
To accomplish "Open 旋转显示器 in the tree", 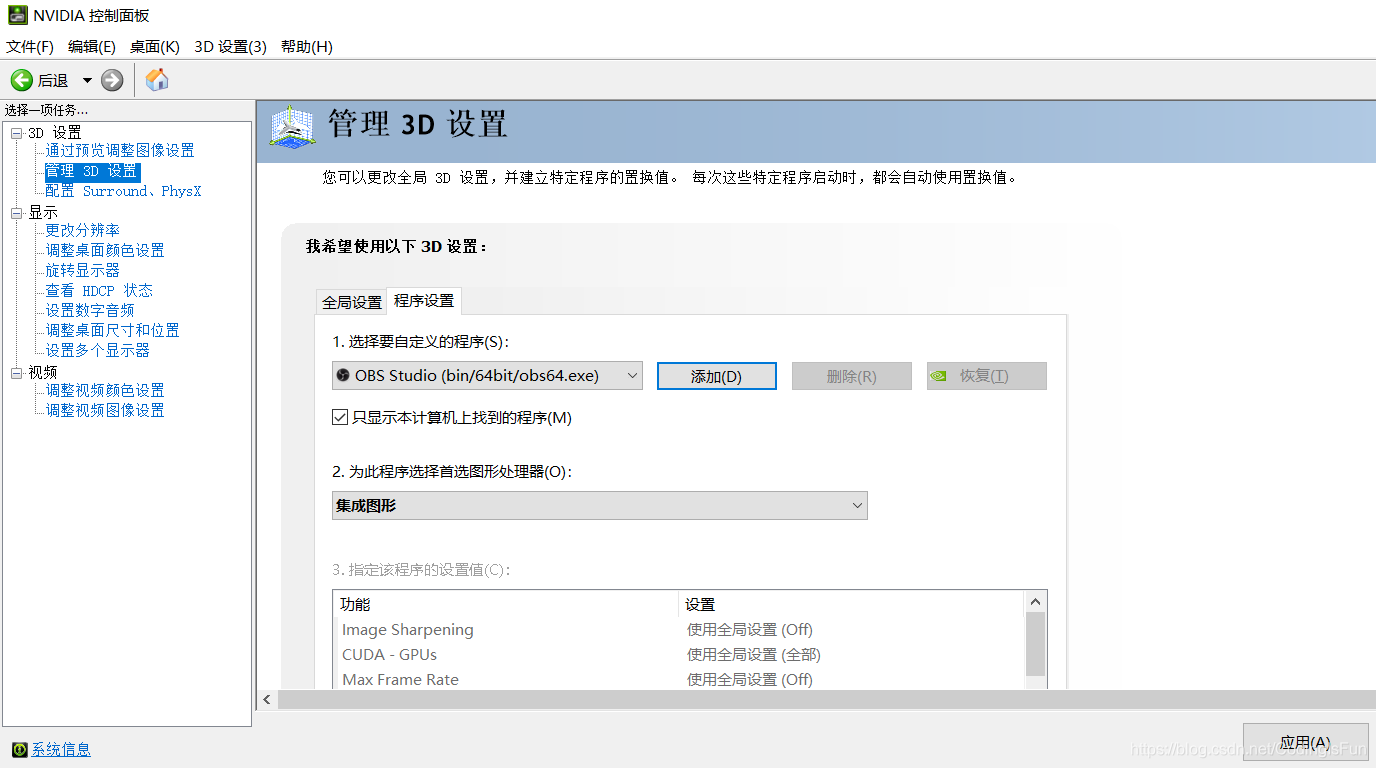I will 82,271.
